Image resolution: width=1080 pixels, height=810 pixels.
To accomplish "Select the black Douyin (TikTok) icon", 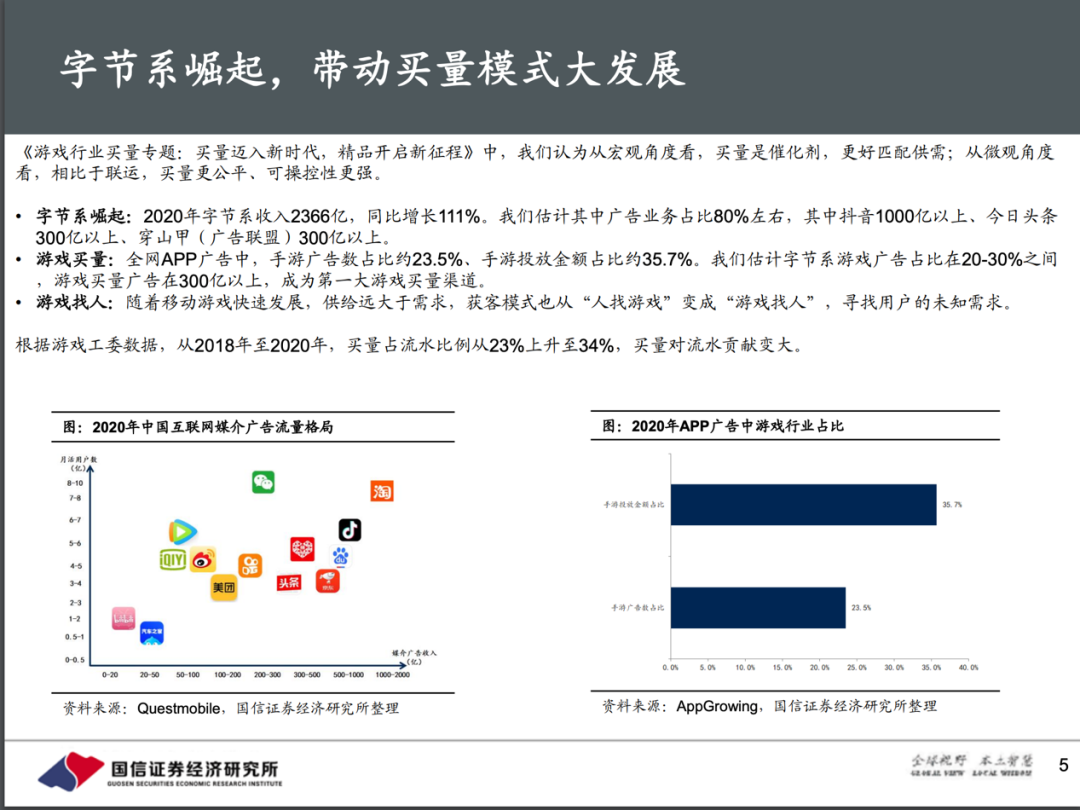I will [349, 530].
